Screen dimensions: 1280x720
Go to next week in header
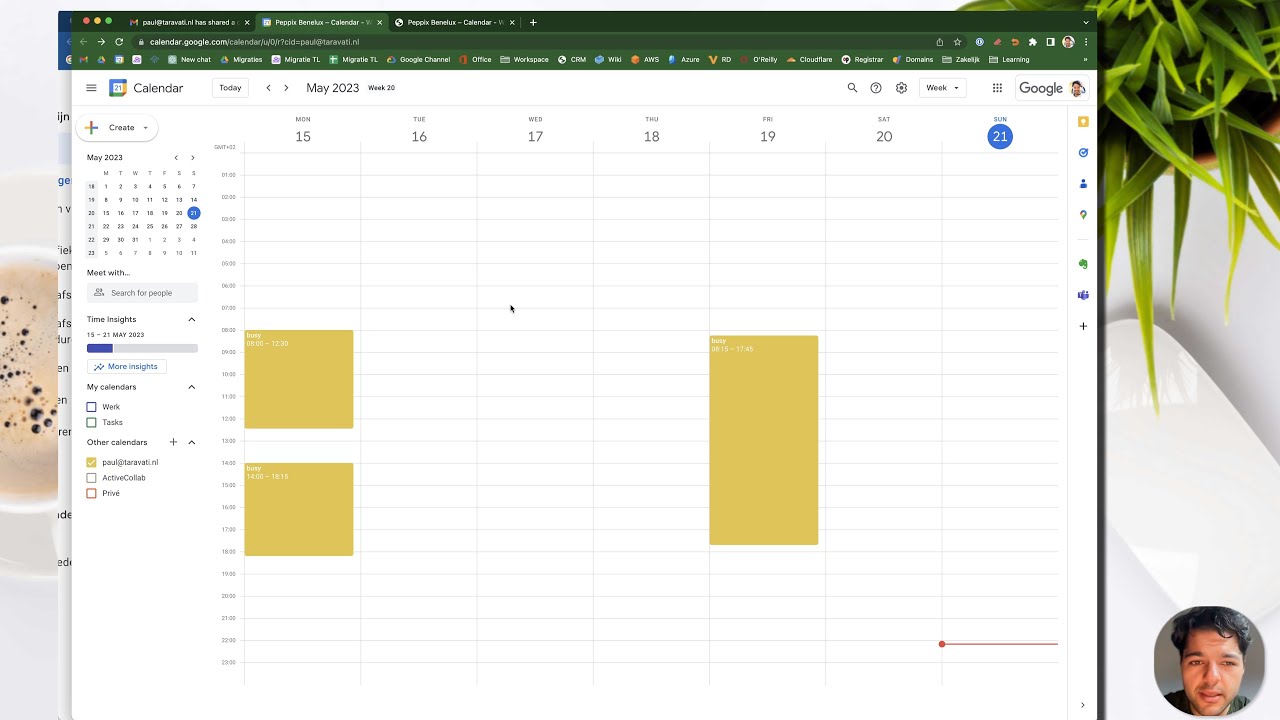coord(286,88)
